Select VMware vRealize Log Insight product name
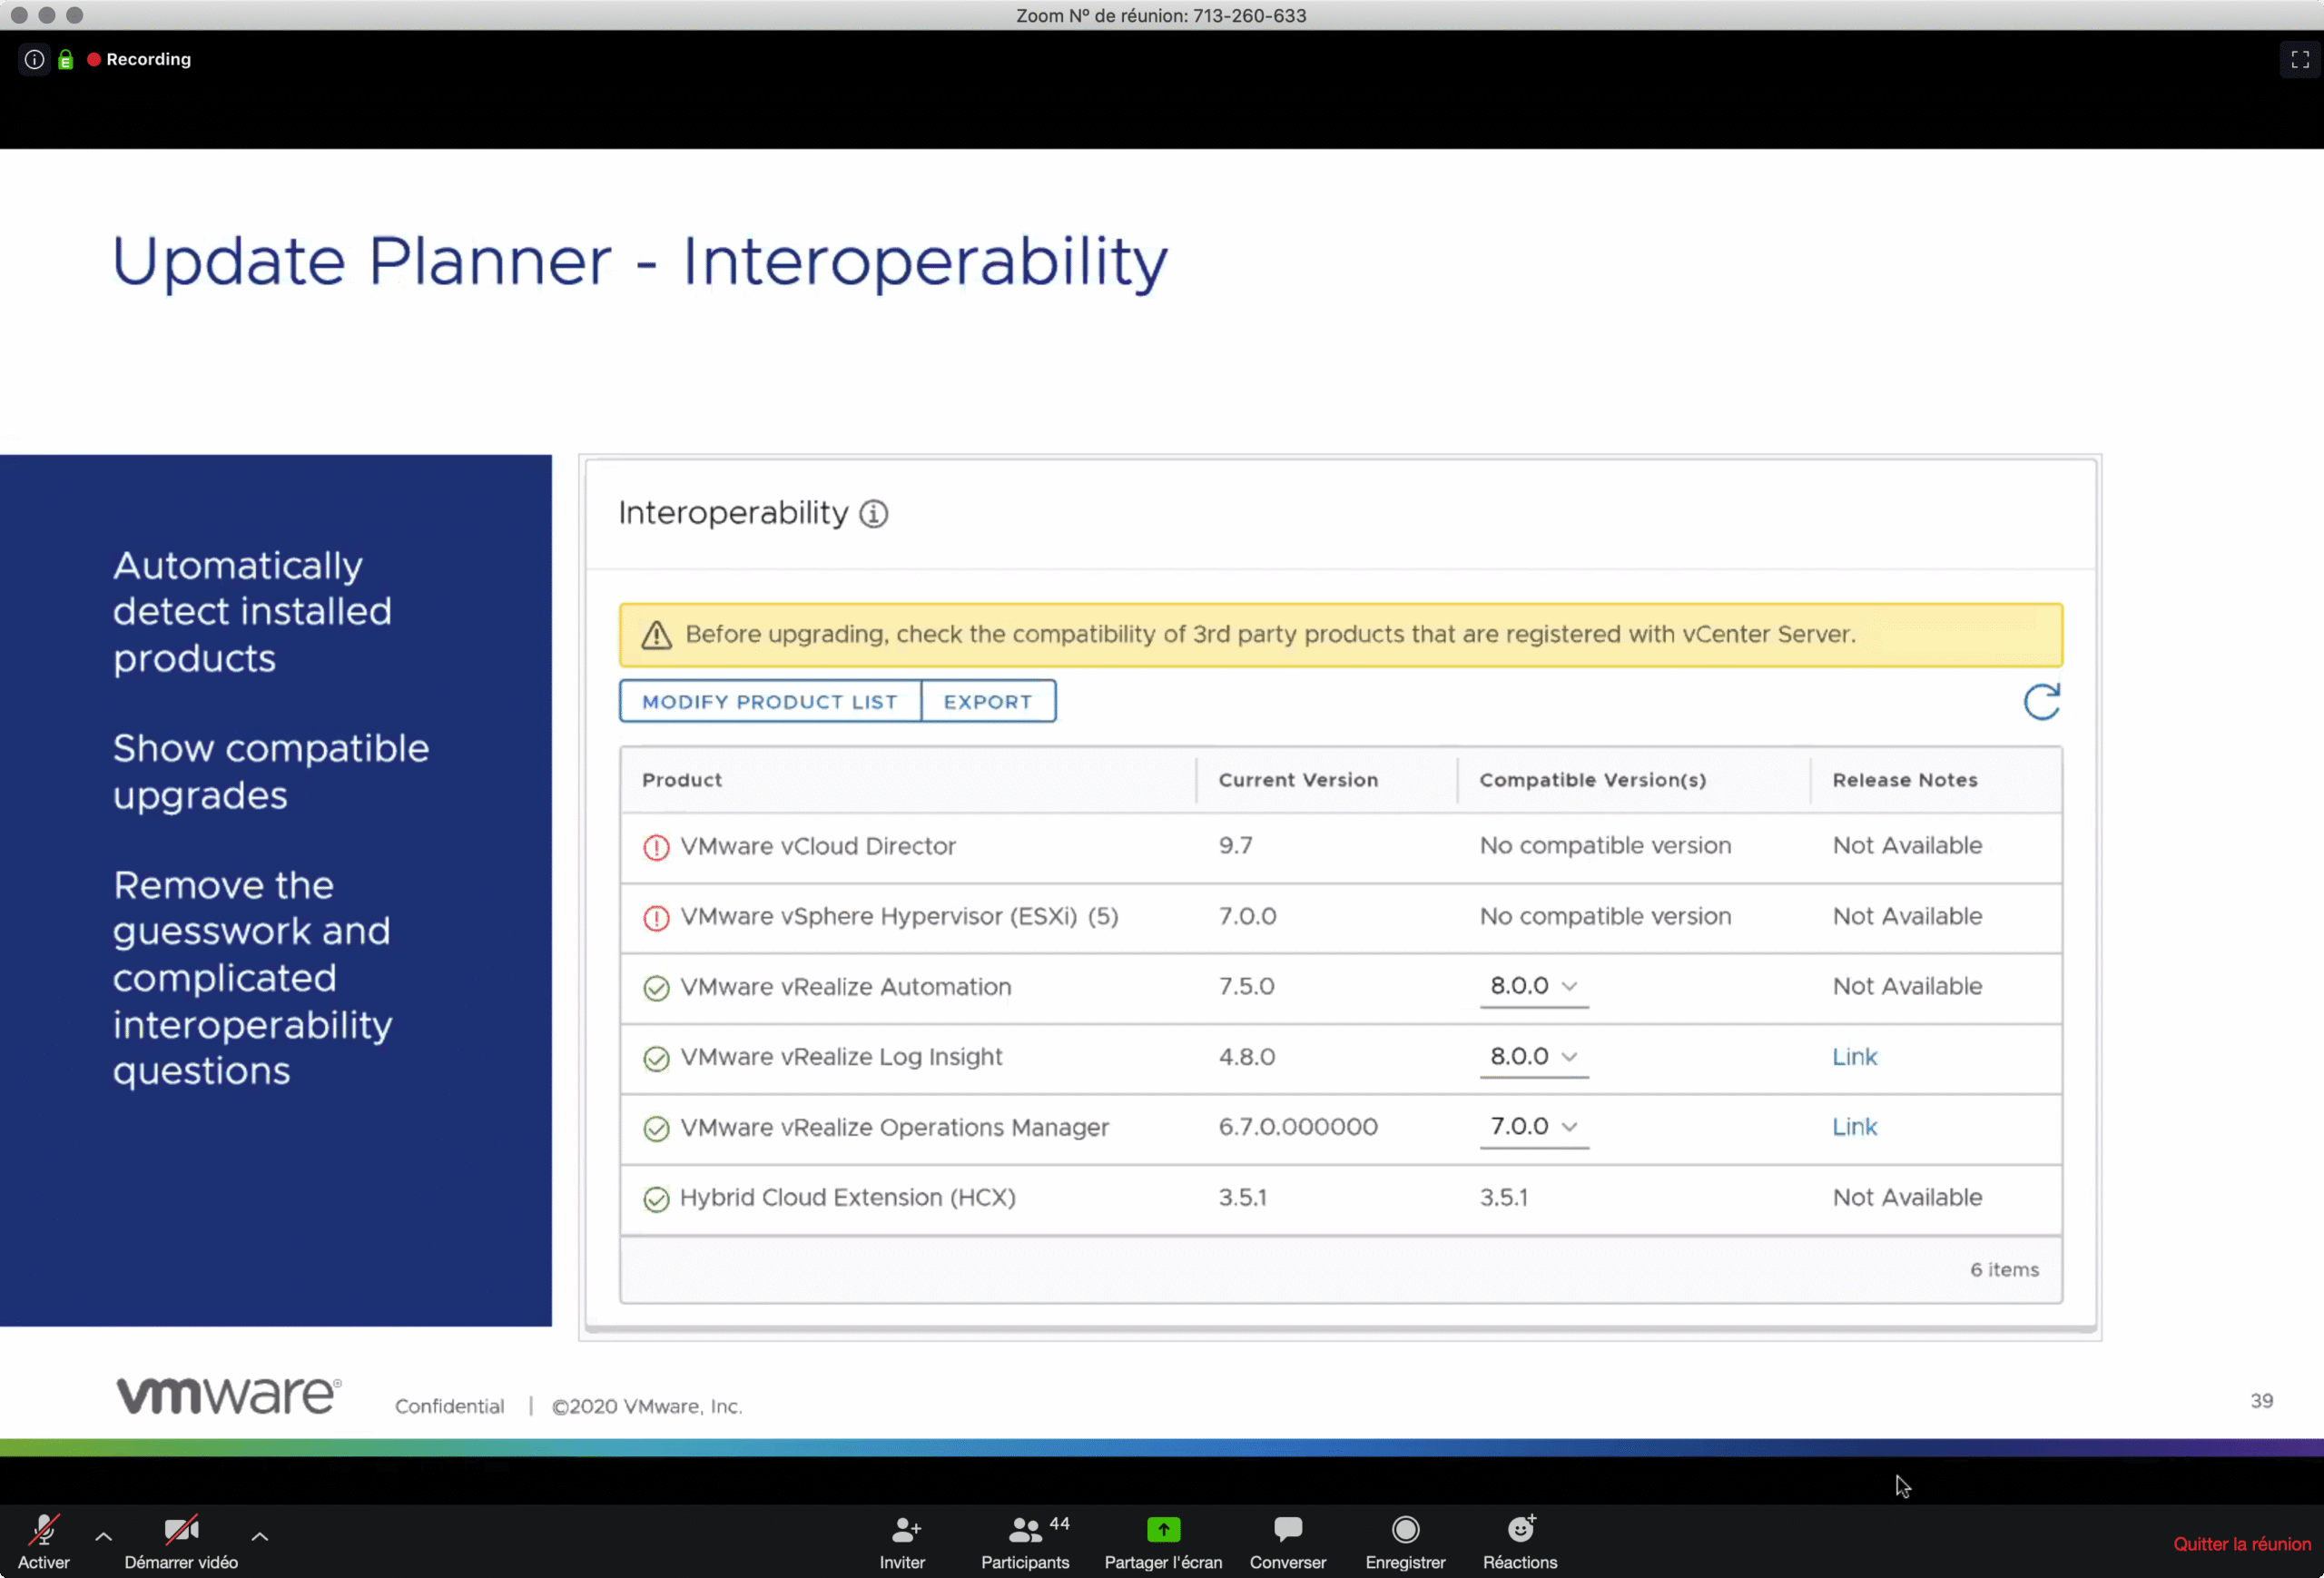This screenshot has width=2324, height=1578. 841,1057
